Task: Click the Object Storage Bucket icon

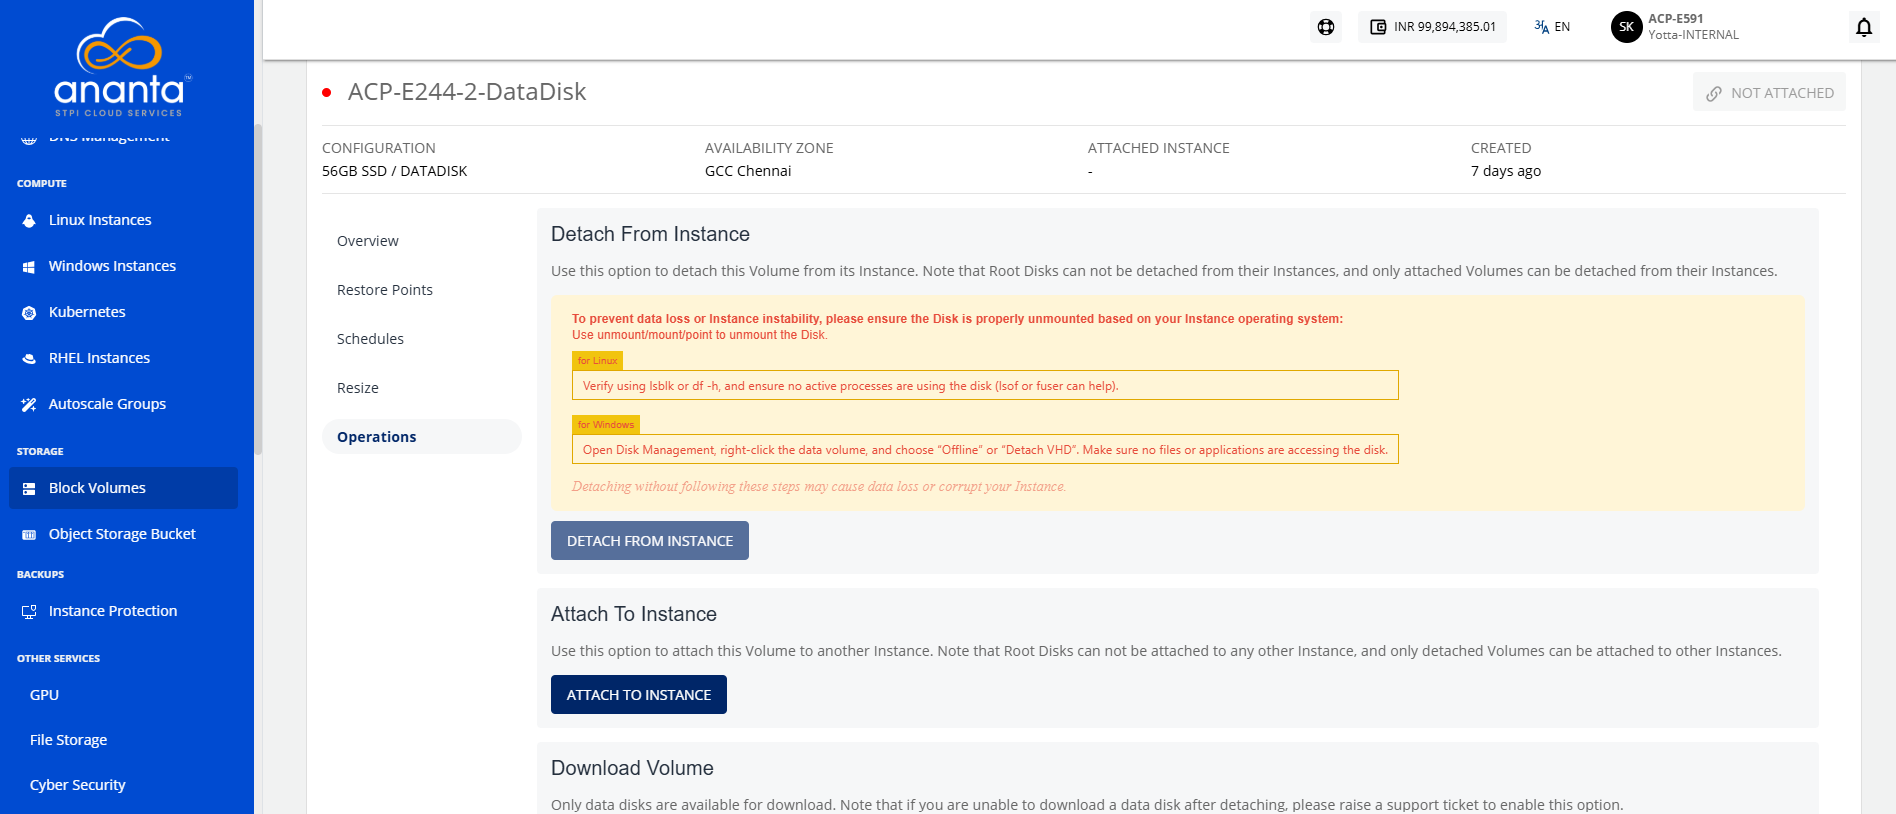Action: coord(29,534)
